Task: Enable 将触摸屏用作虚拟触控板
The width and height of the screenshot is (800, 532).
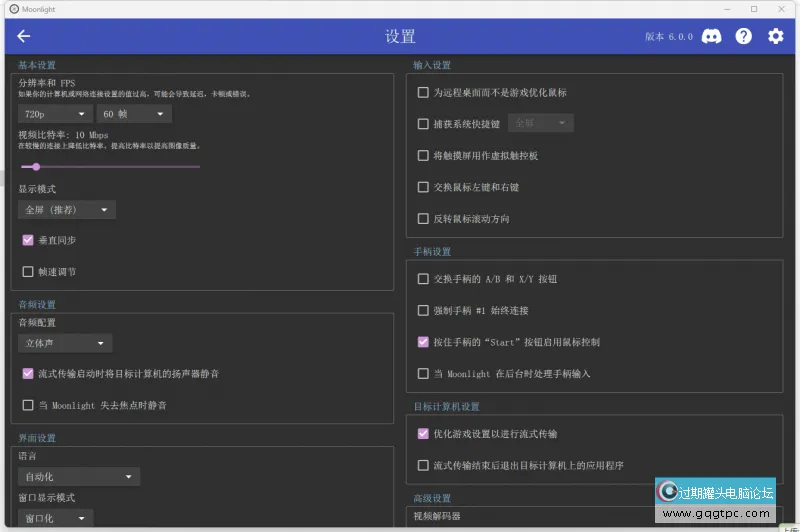Action: 423,156
